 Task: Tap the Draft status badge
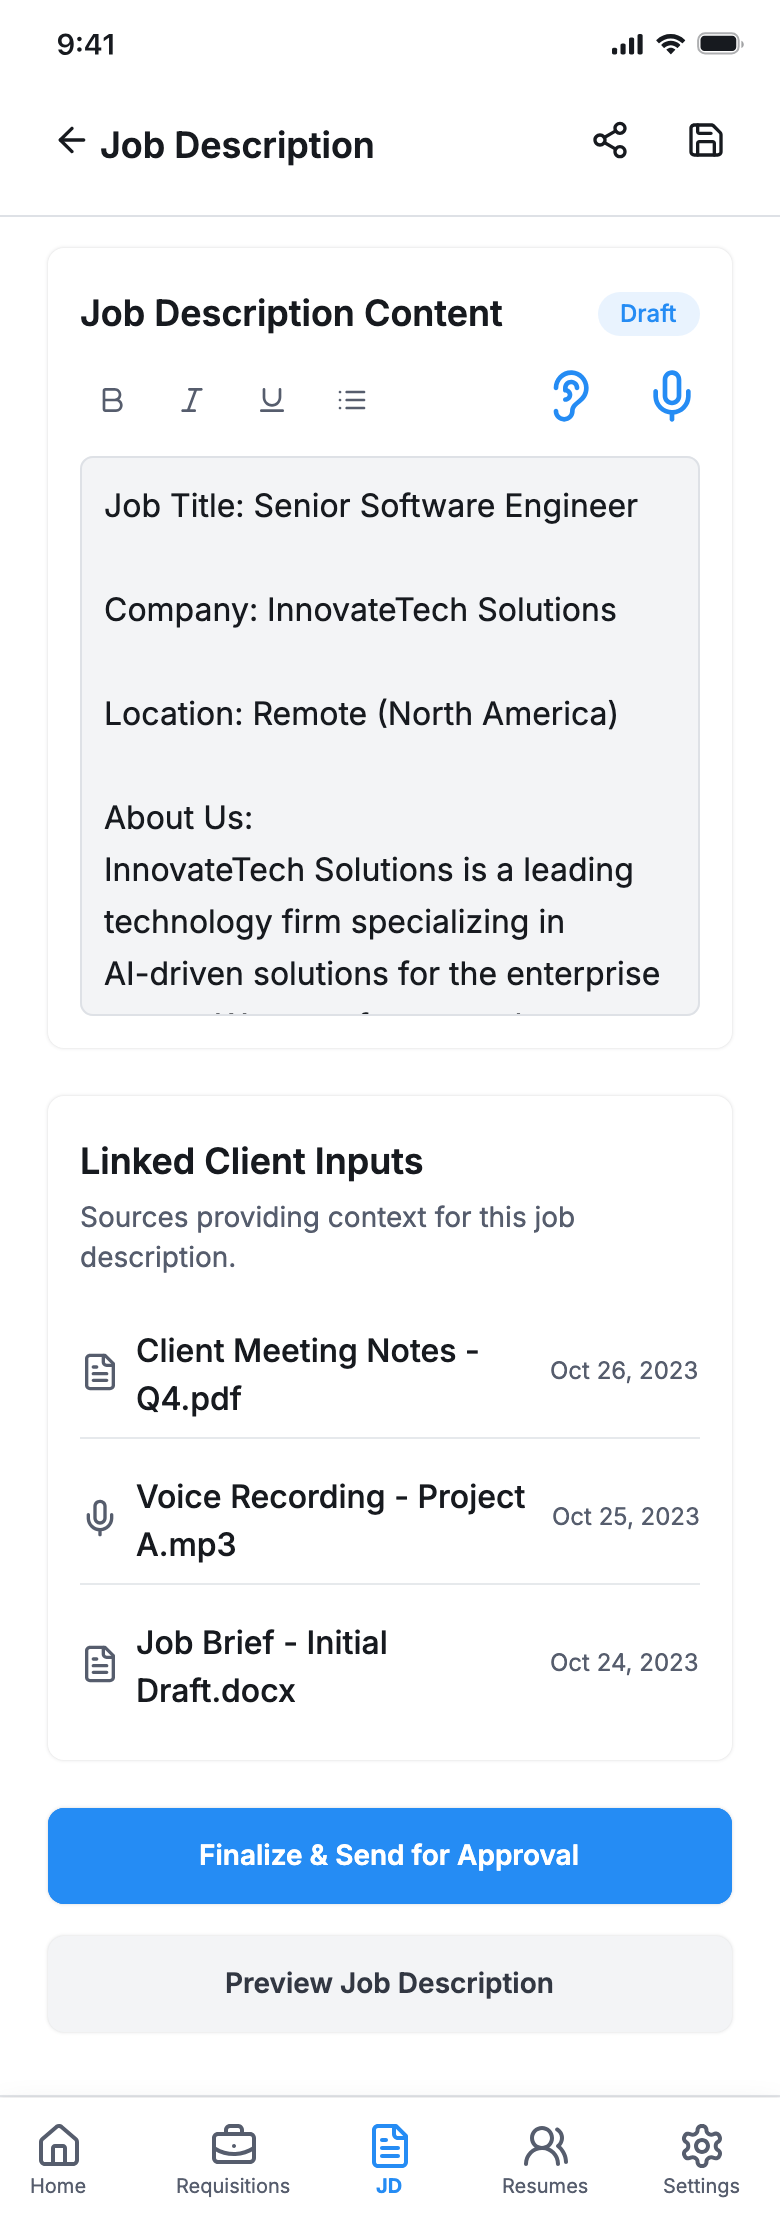(648, 313)
